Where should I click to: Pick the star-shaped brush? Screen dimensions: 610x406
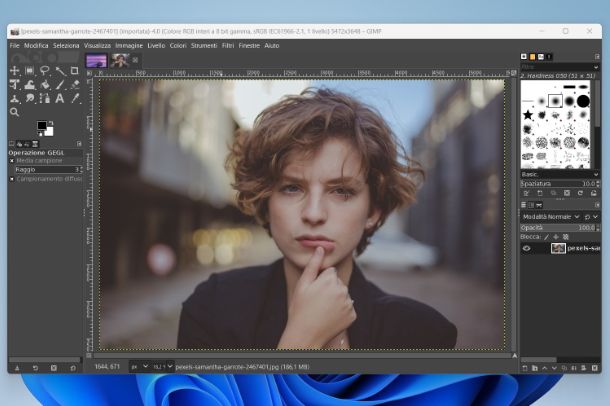point(528,115)
